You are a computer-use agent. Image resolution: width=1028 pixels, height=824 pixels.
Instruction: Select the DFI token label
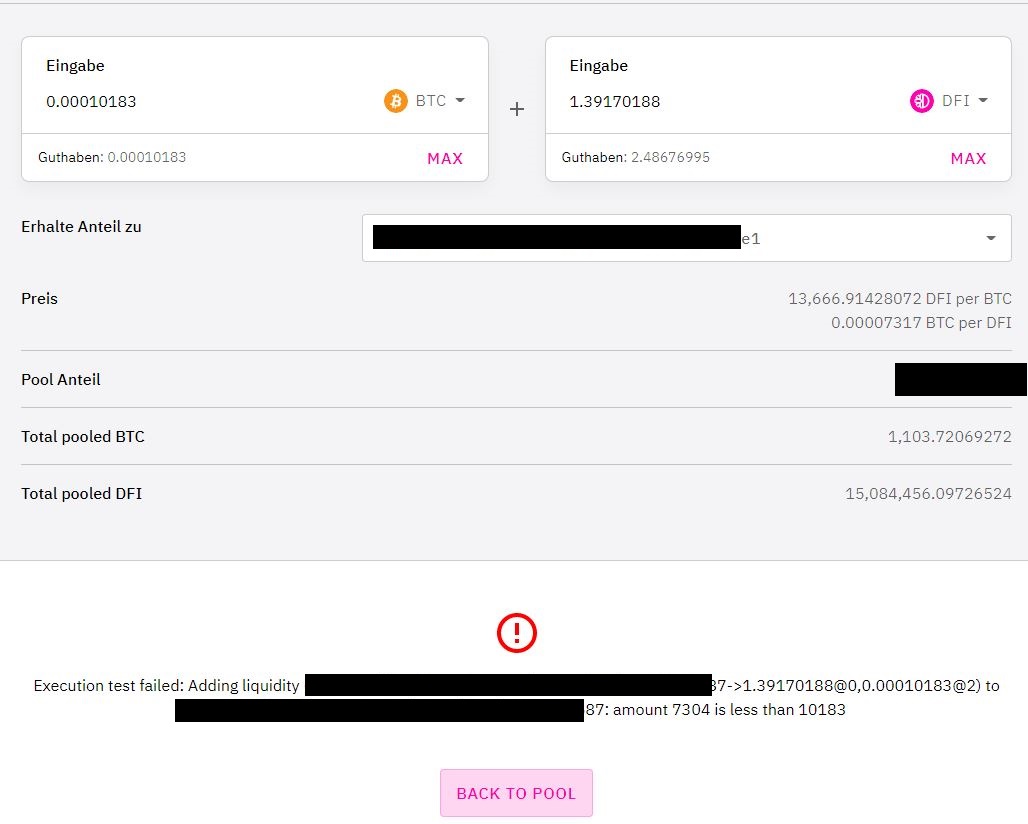point(955,100)
